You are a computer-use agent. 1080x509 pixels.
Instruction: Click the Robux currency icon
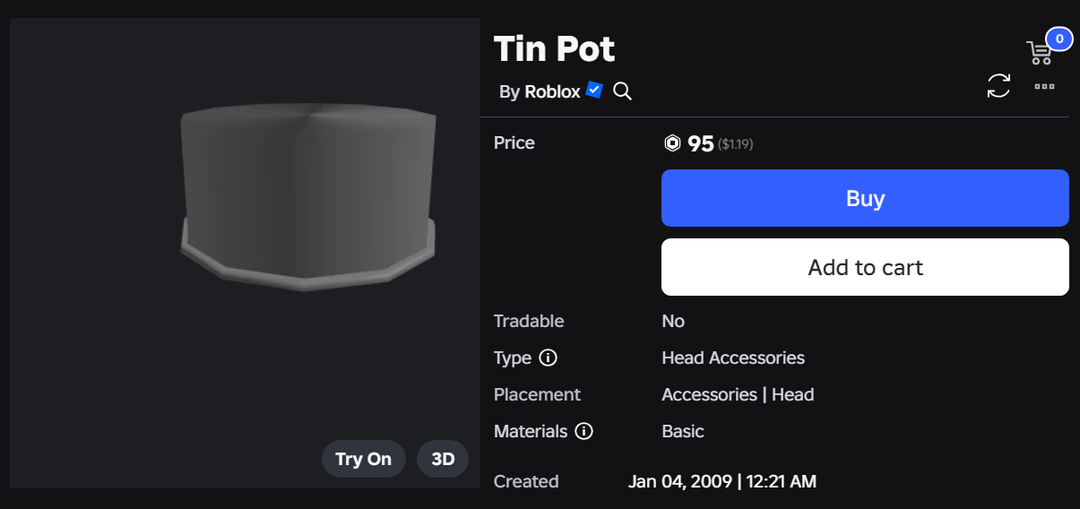(x=673, y=144)
